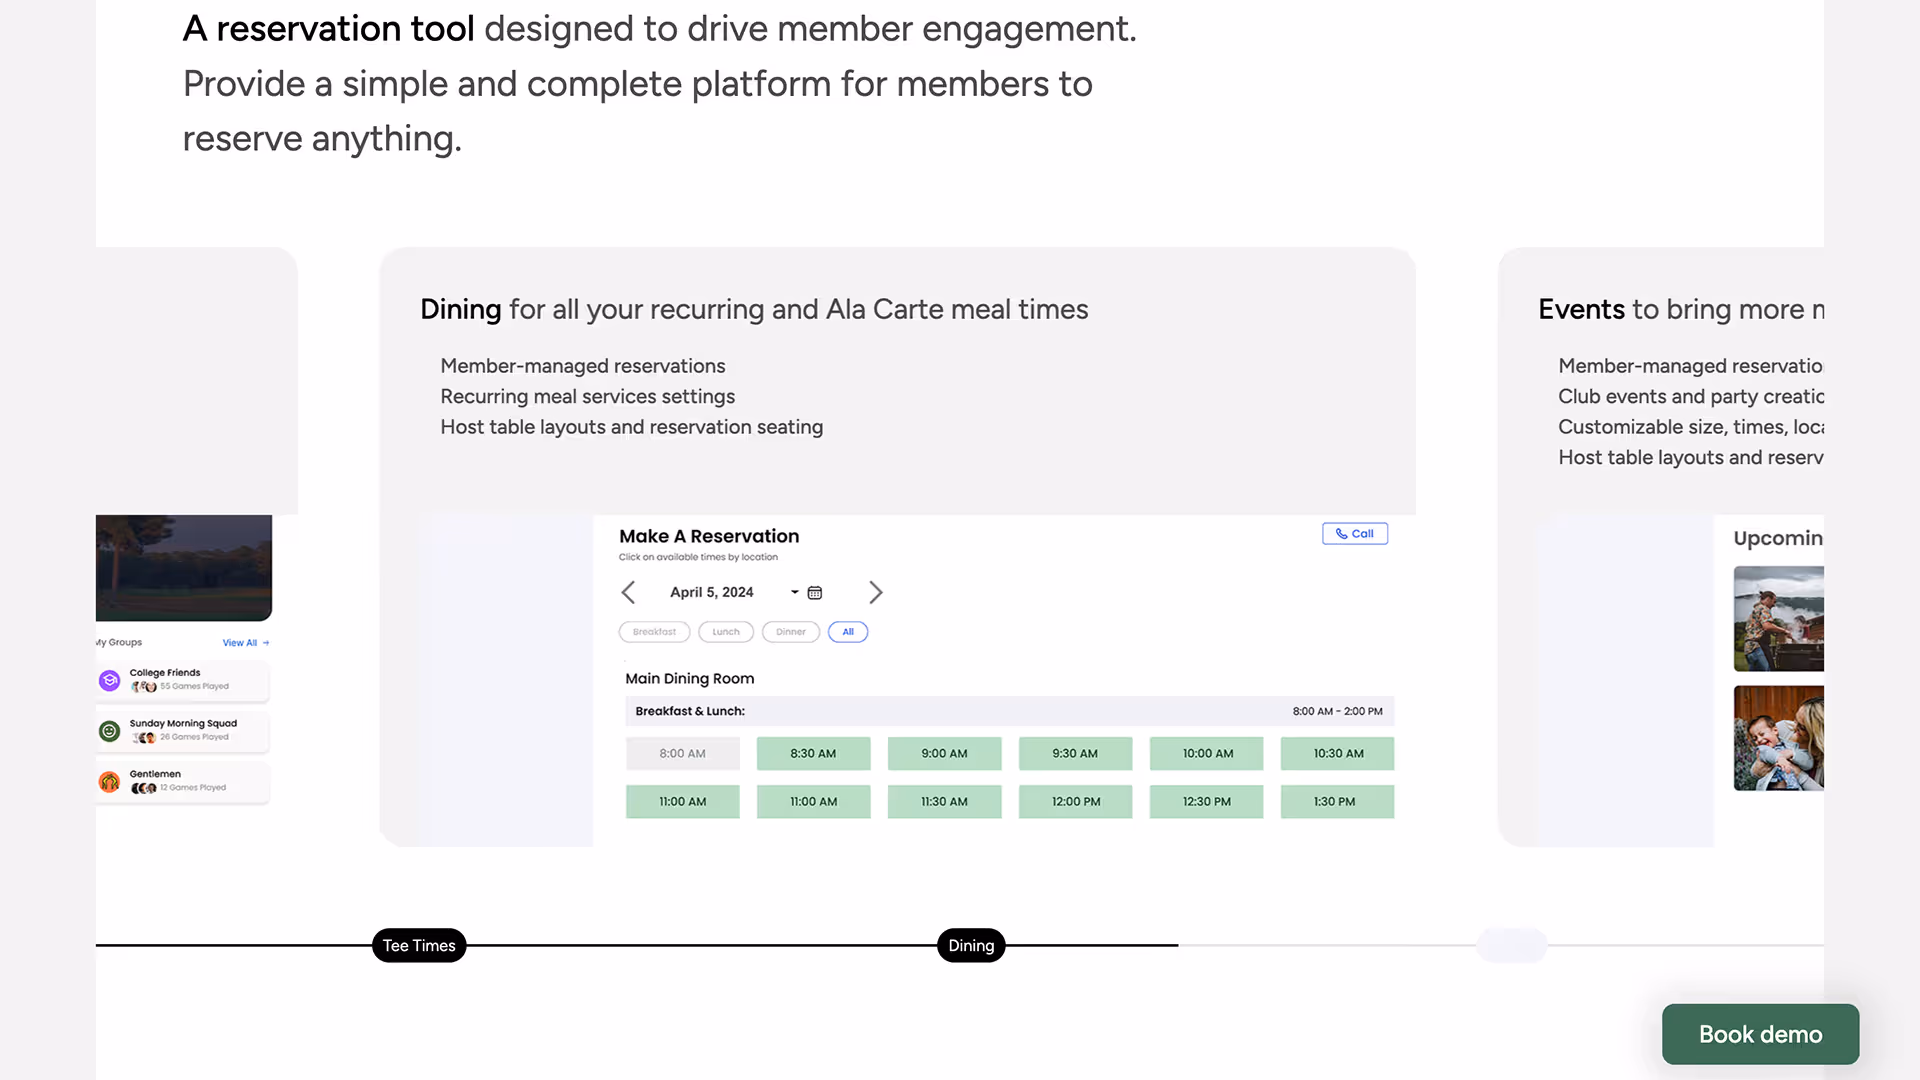Image resolution: width=1920 pixels, height=1080 pixels.
Task: Open the first upcoming event photo
Action: click(1778, 619)
